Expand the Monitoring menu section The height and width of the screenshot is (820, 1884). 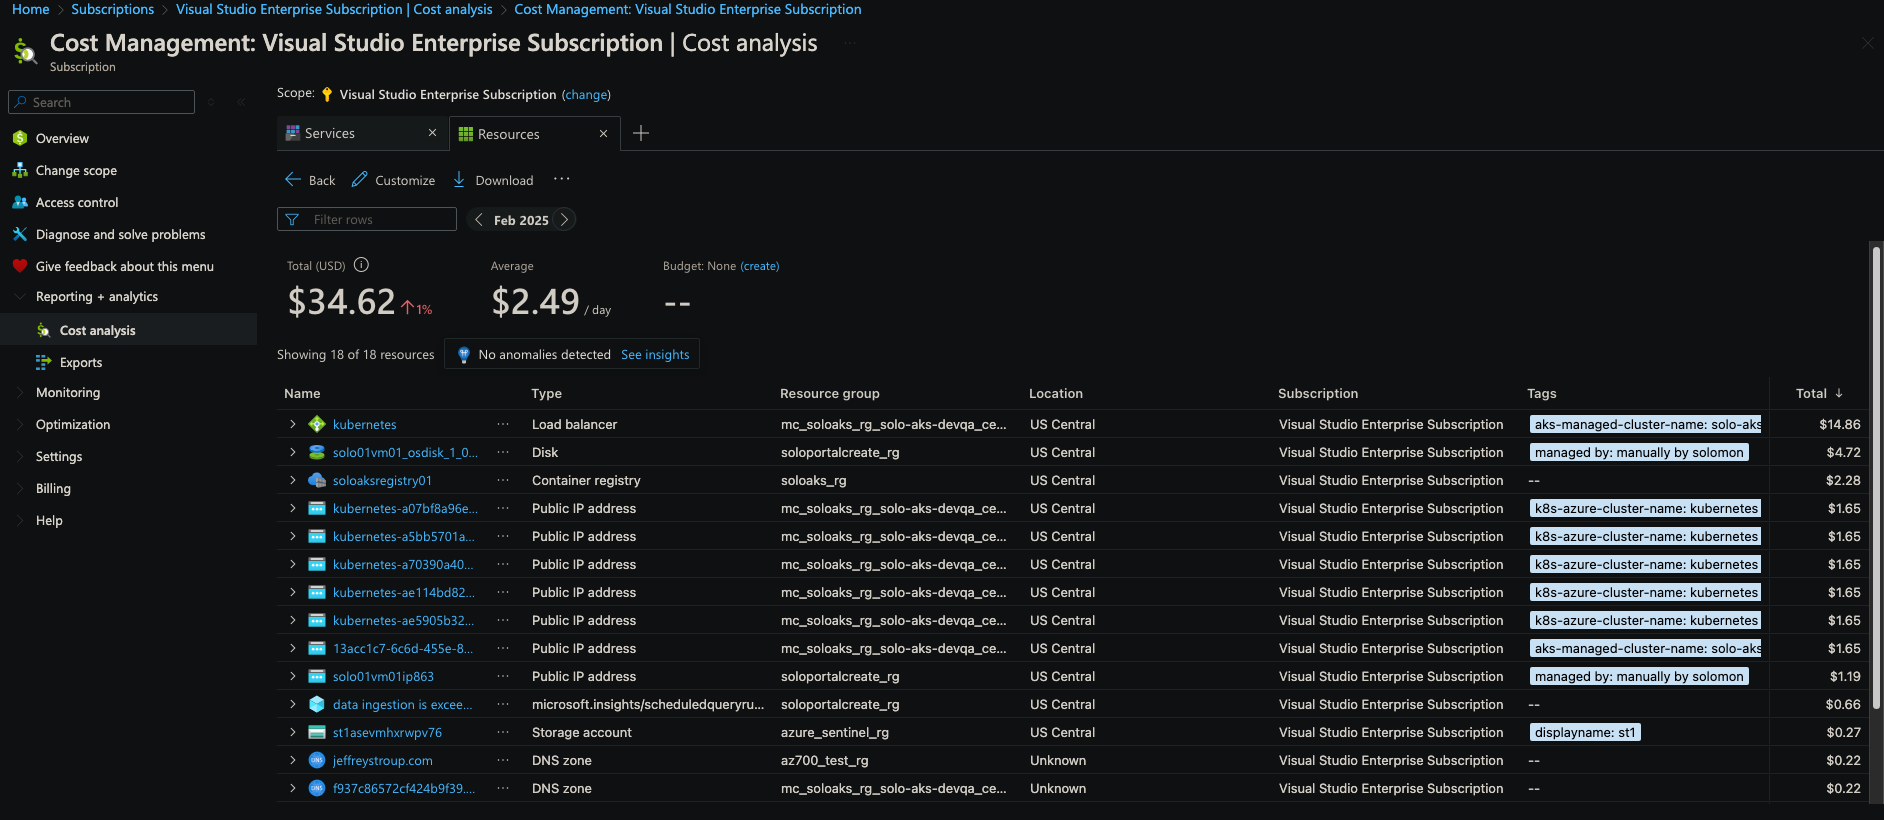(20, 393)
